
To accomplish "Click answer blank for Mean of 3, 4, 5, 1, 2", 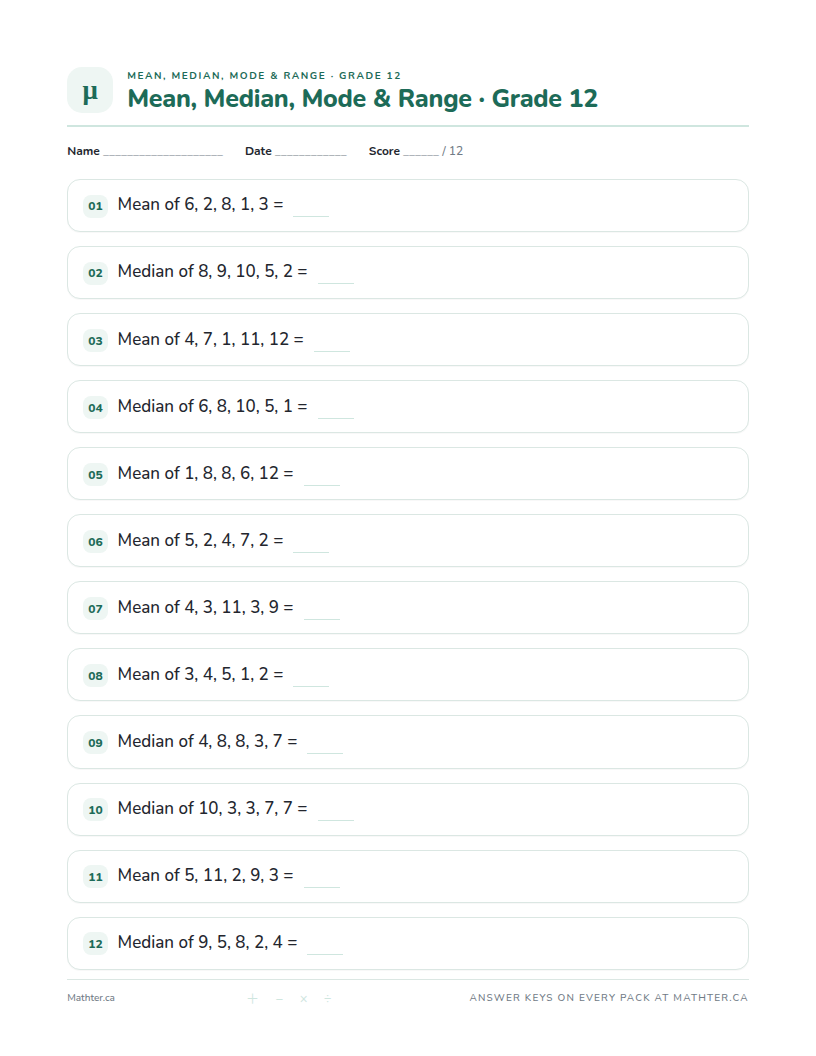I will [311, 685].
